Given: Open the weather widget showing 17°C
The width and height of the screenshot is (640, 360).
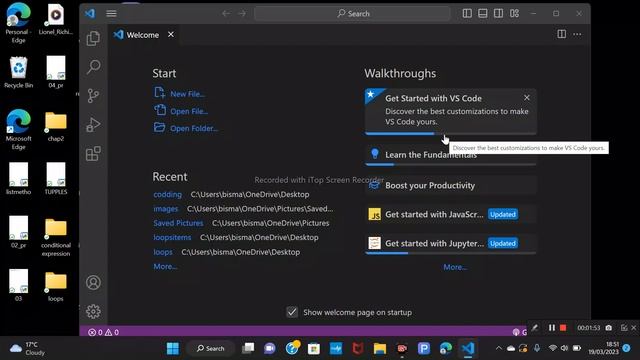Looking at the screenshot, I should point(27,348).
